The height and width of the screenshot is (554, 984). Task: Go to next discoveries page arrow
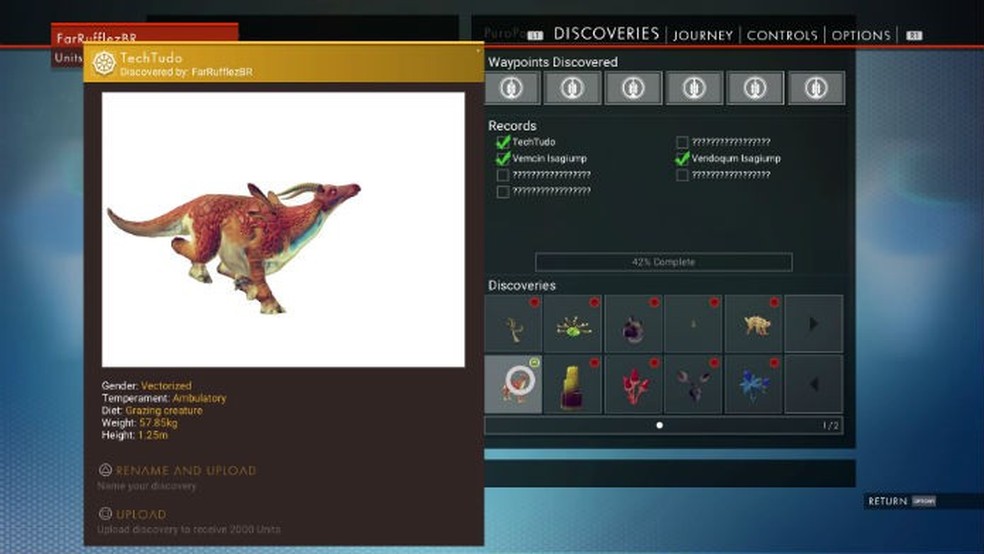pyautogui.click(x=814, y=324)
